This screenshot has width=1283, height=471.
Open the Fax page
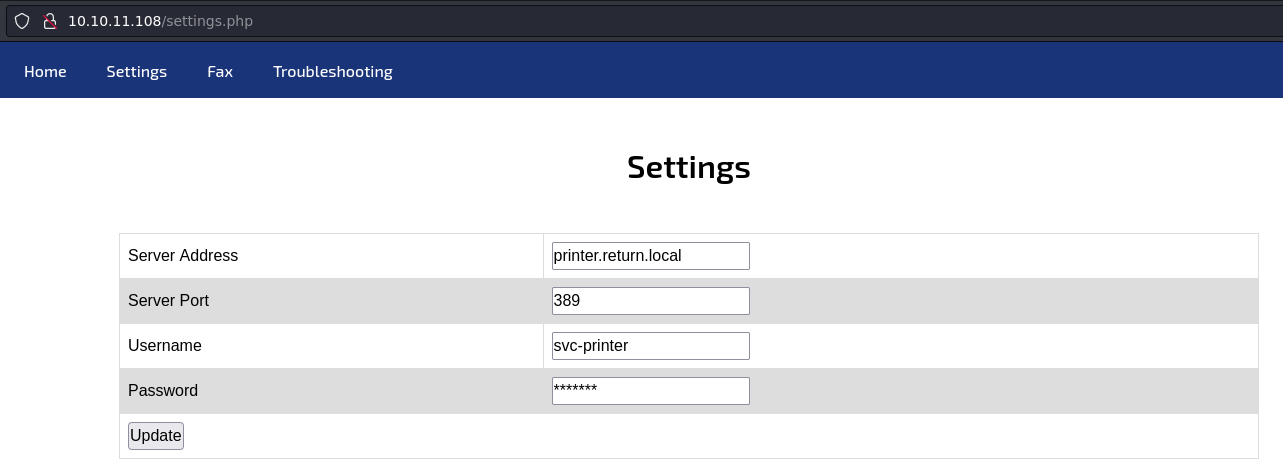pos(220,72)
